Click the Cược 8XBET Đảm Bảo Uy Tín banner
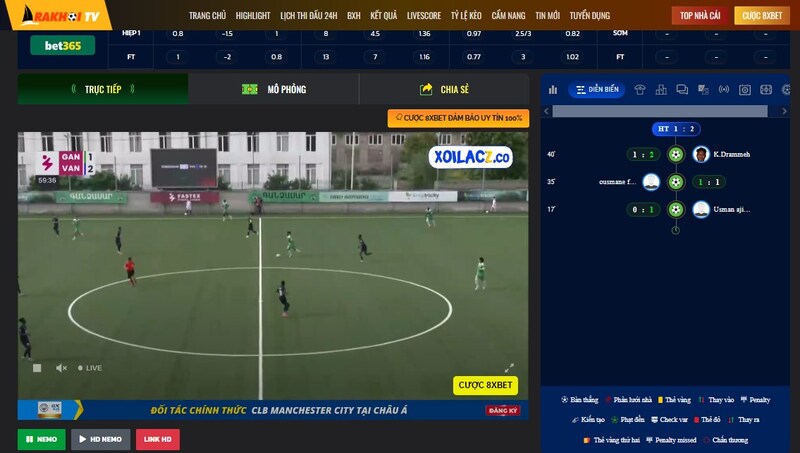800x453 pixels. pos(458,118)
